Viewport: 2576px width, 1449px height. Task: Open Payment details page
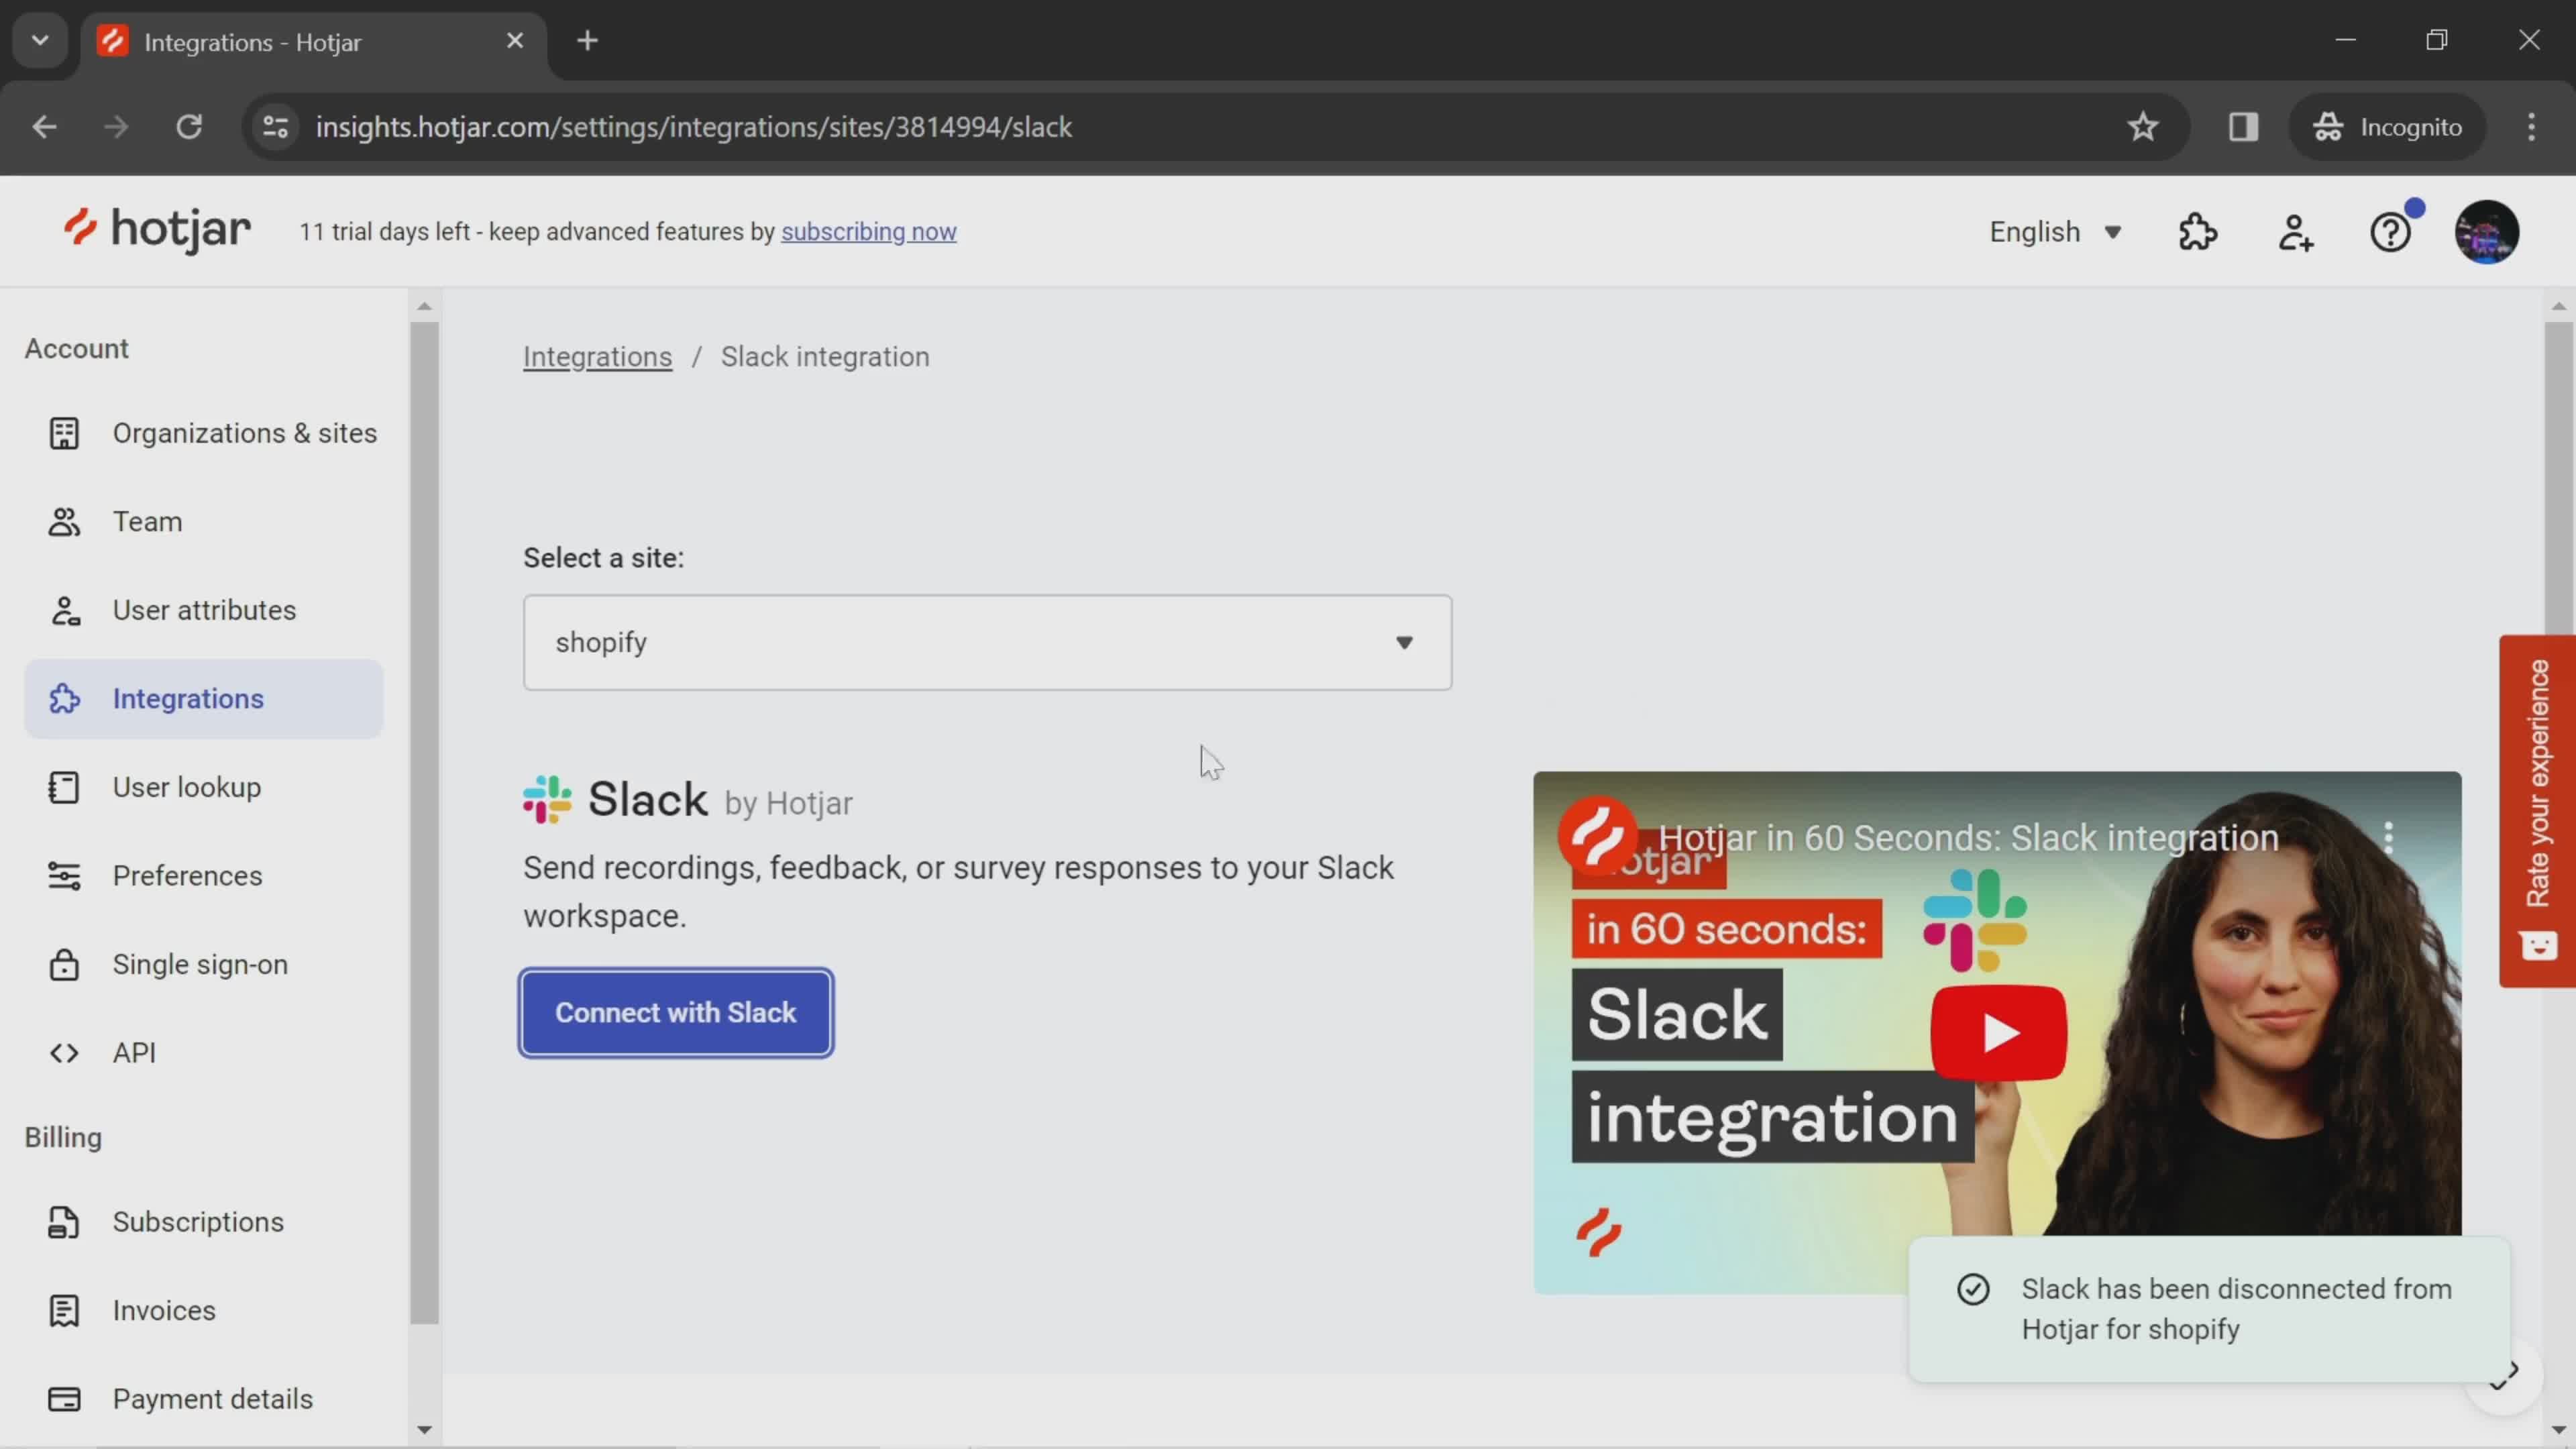pos(204,1399)
